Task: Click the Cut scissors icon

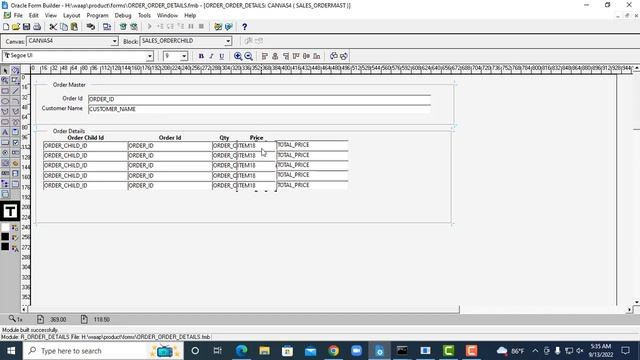Action: click(x=53, y=27)
